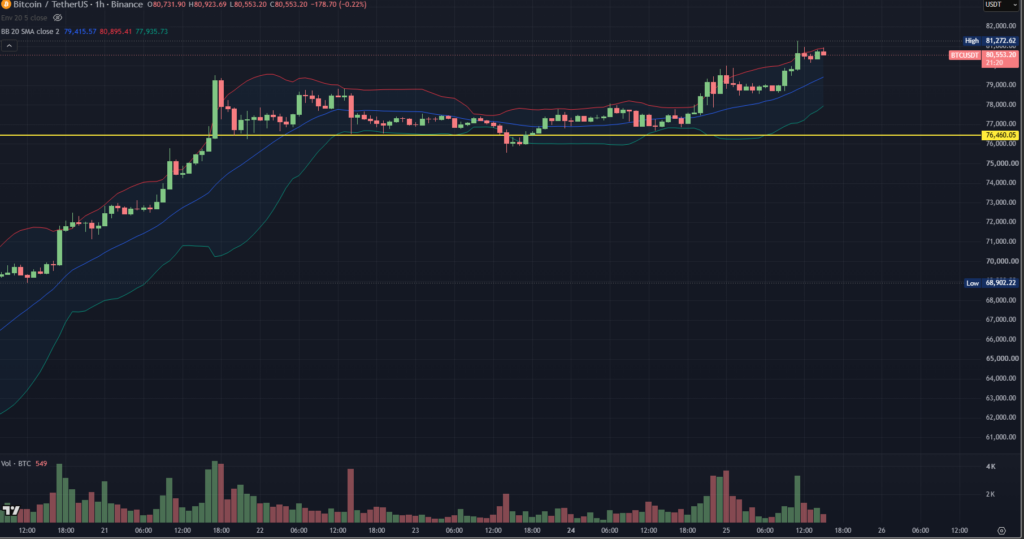Click the orange Bitcoin symbol icon
The height and width of the screenshot is (539, 1024).
[x=5, y=5]
